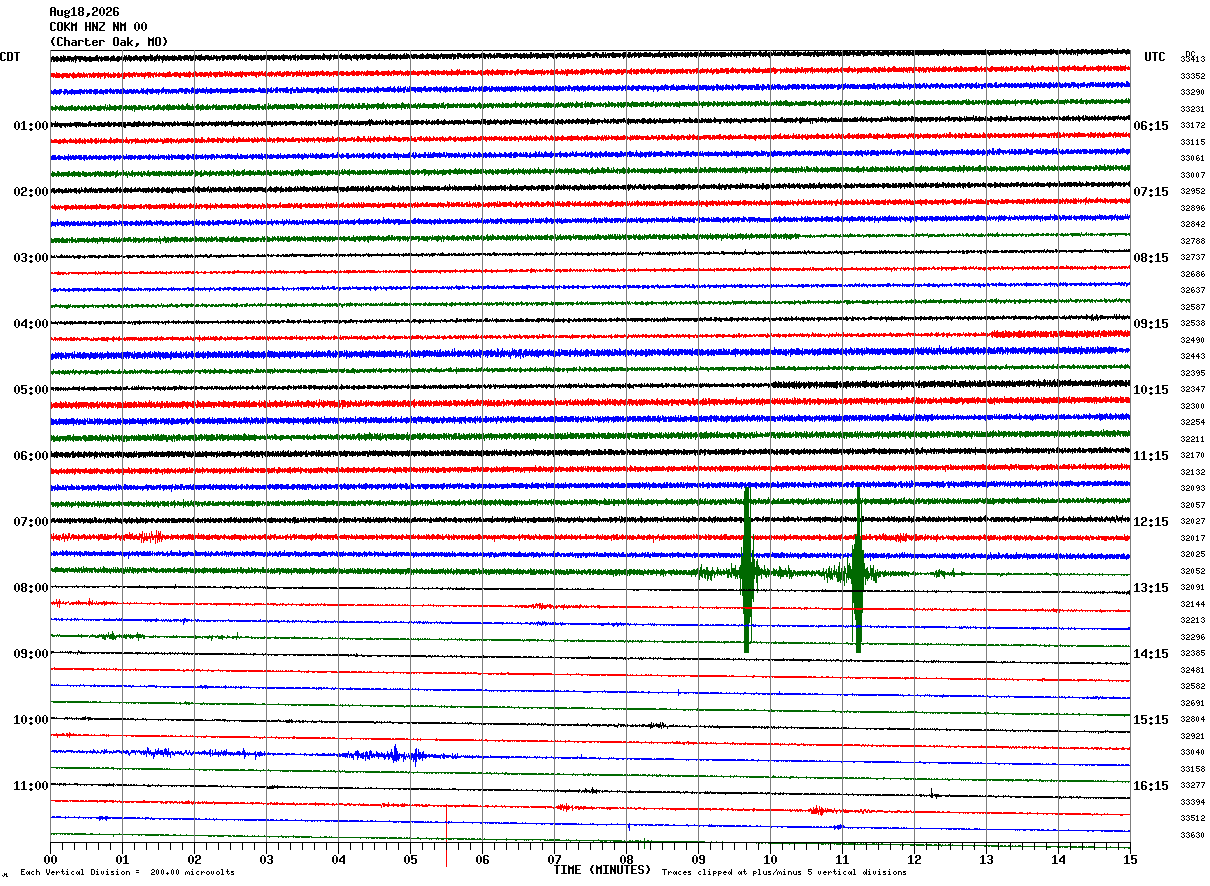Click the DC offset value 32385
Screen dimensions: 1210x886
[x=1192, y=653]
